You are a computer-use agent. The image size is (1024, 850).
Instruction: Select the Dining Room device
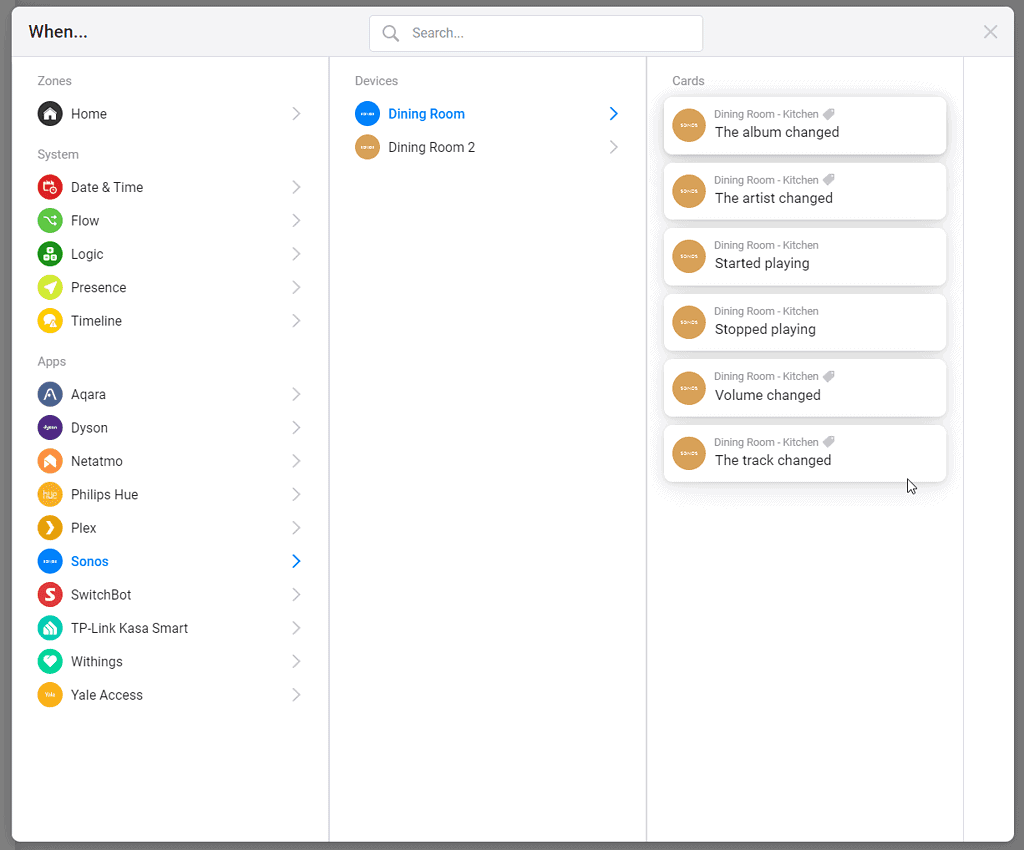coord(426,114)
